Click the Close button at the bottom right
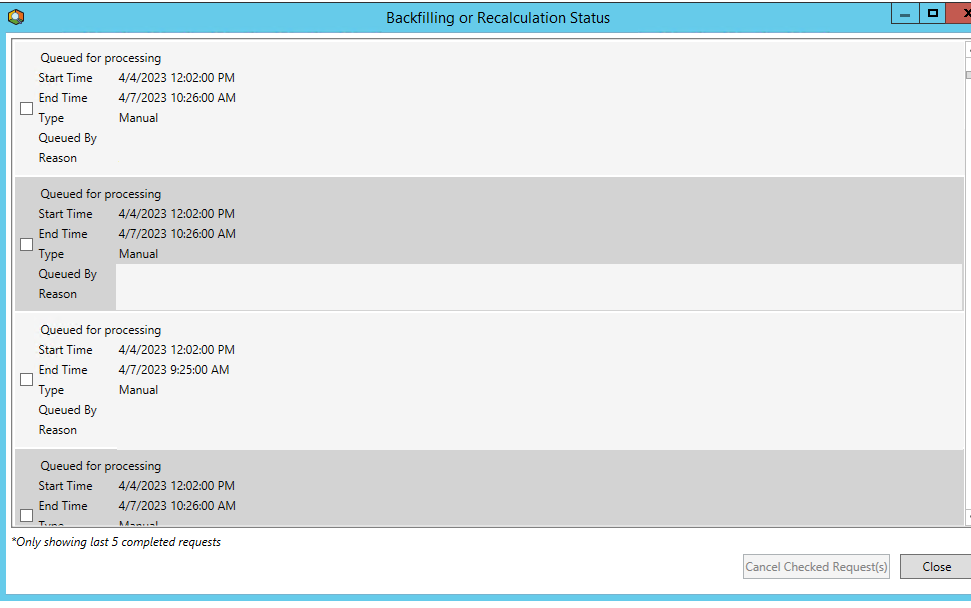 [936, 567]
